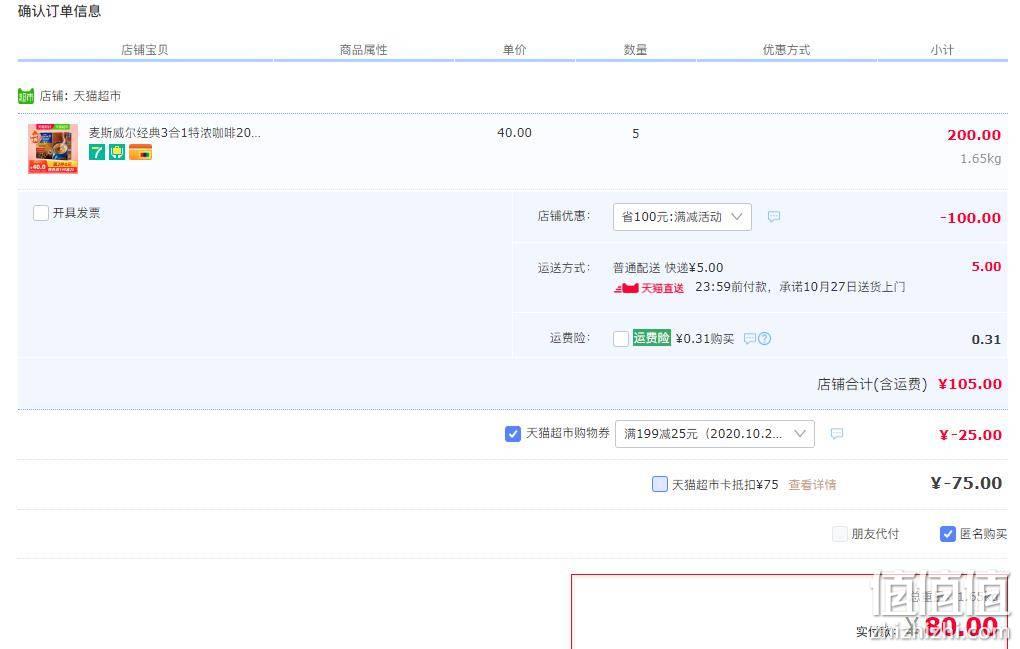Click the 店铺宝贝 column header
The image size is (1020, 649).
pyautogui.click(x=144, y=50)
